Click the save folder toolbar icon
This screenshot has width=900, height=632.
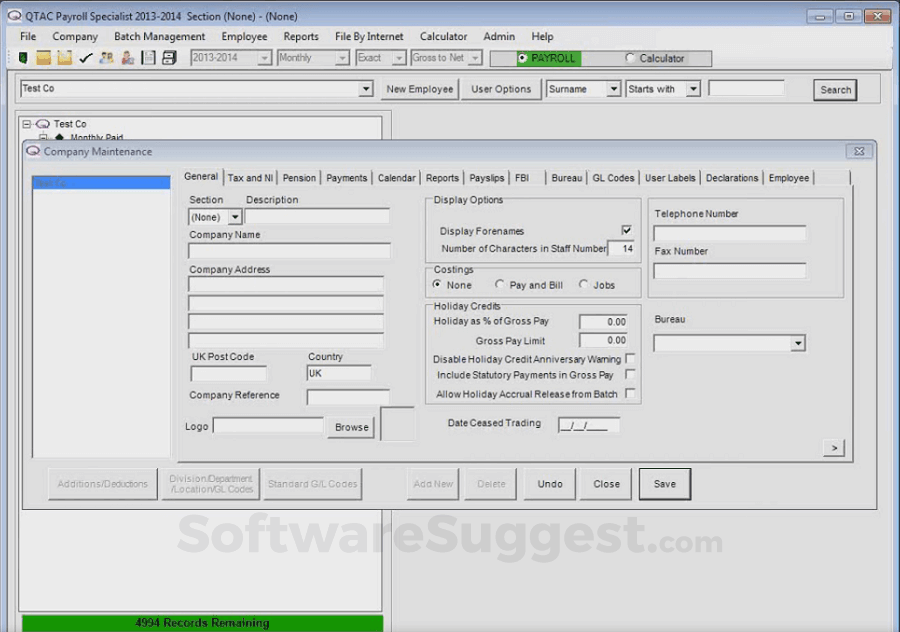[x=64, y=58]
